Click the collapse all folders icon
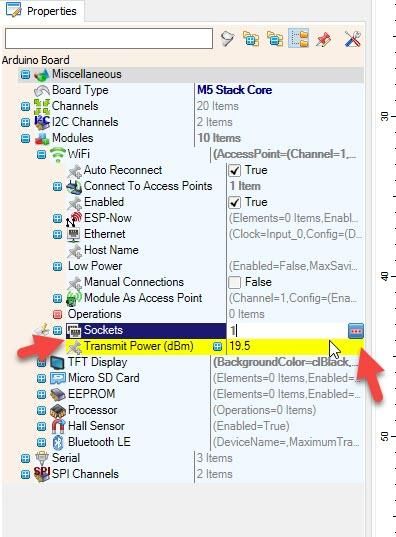Image resolution: width=396 pixels, height=537 pixels. tap(275, 39)
